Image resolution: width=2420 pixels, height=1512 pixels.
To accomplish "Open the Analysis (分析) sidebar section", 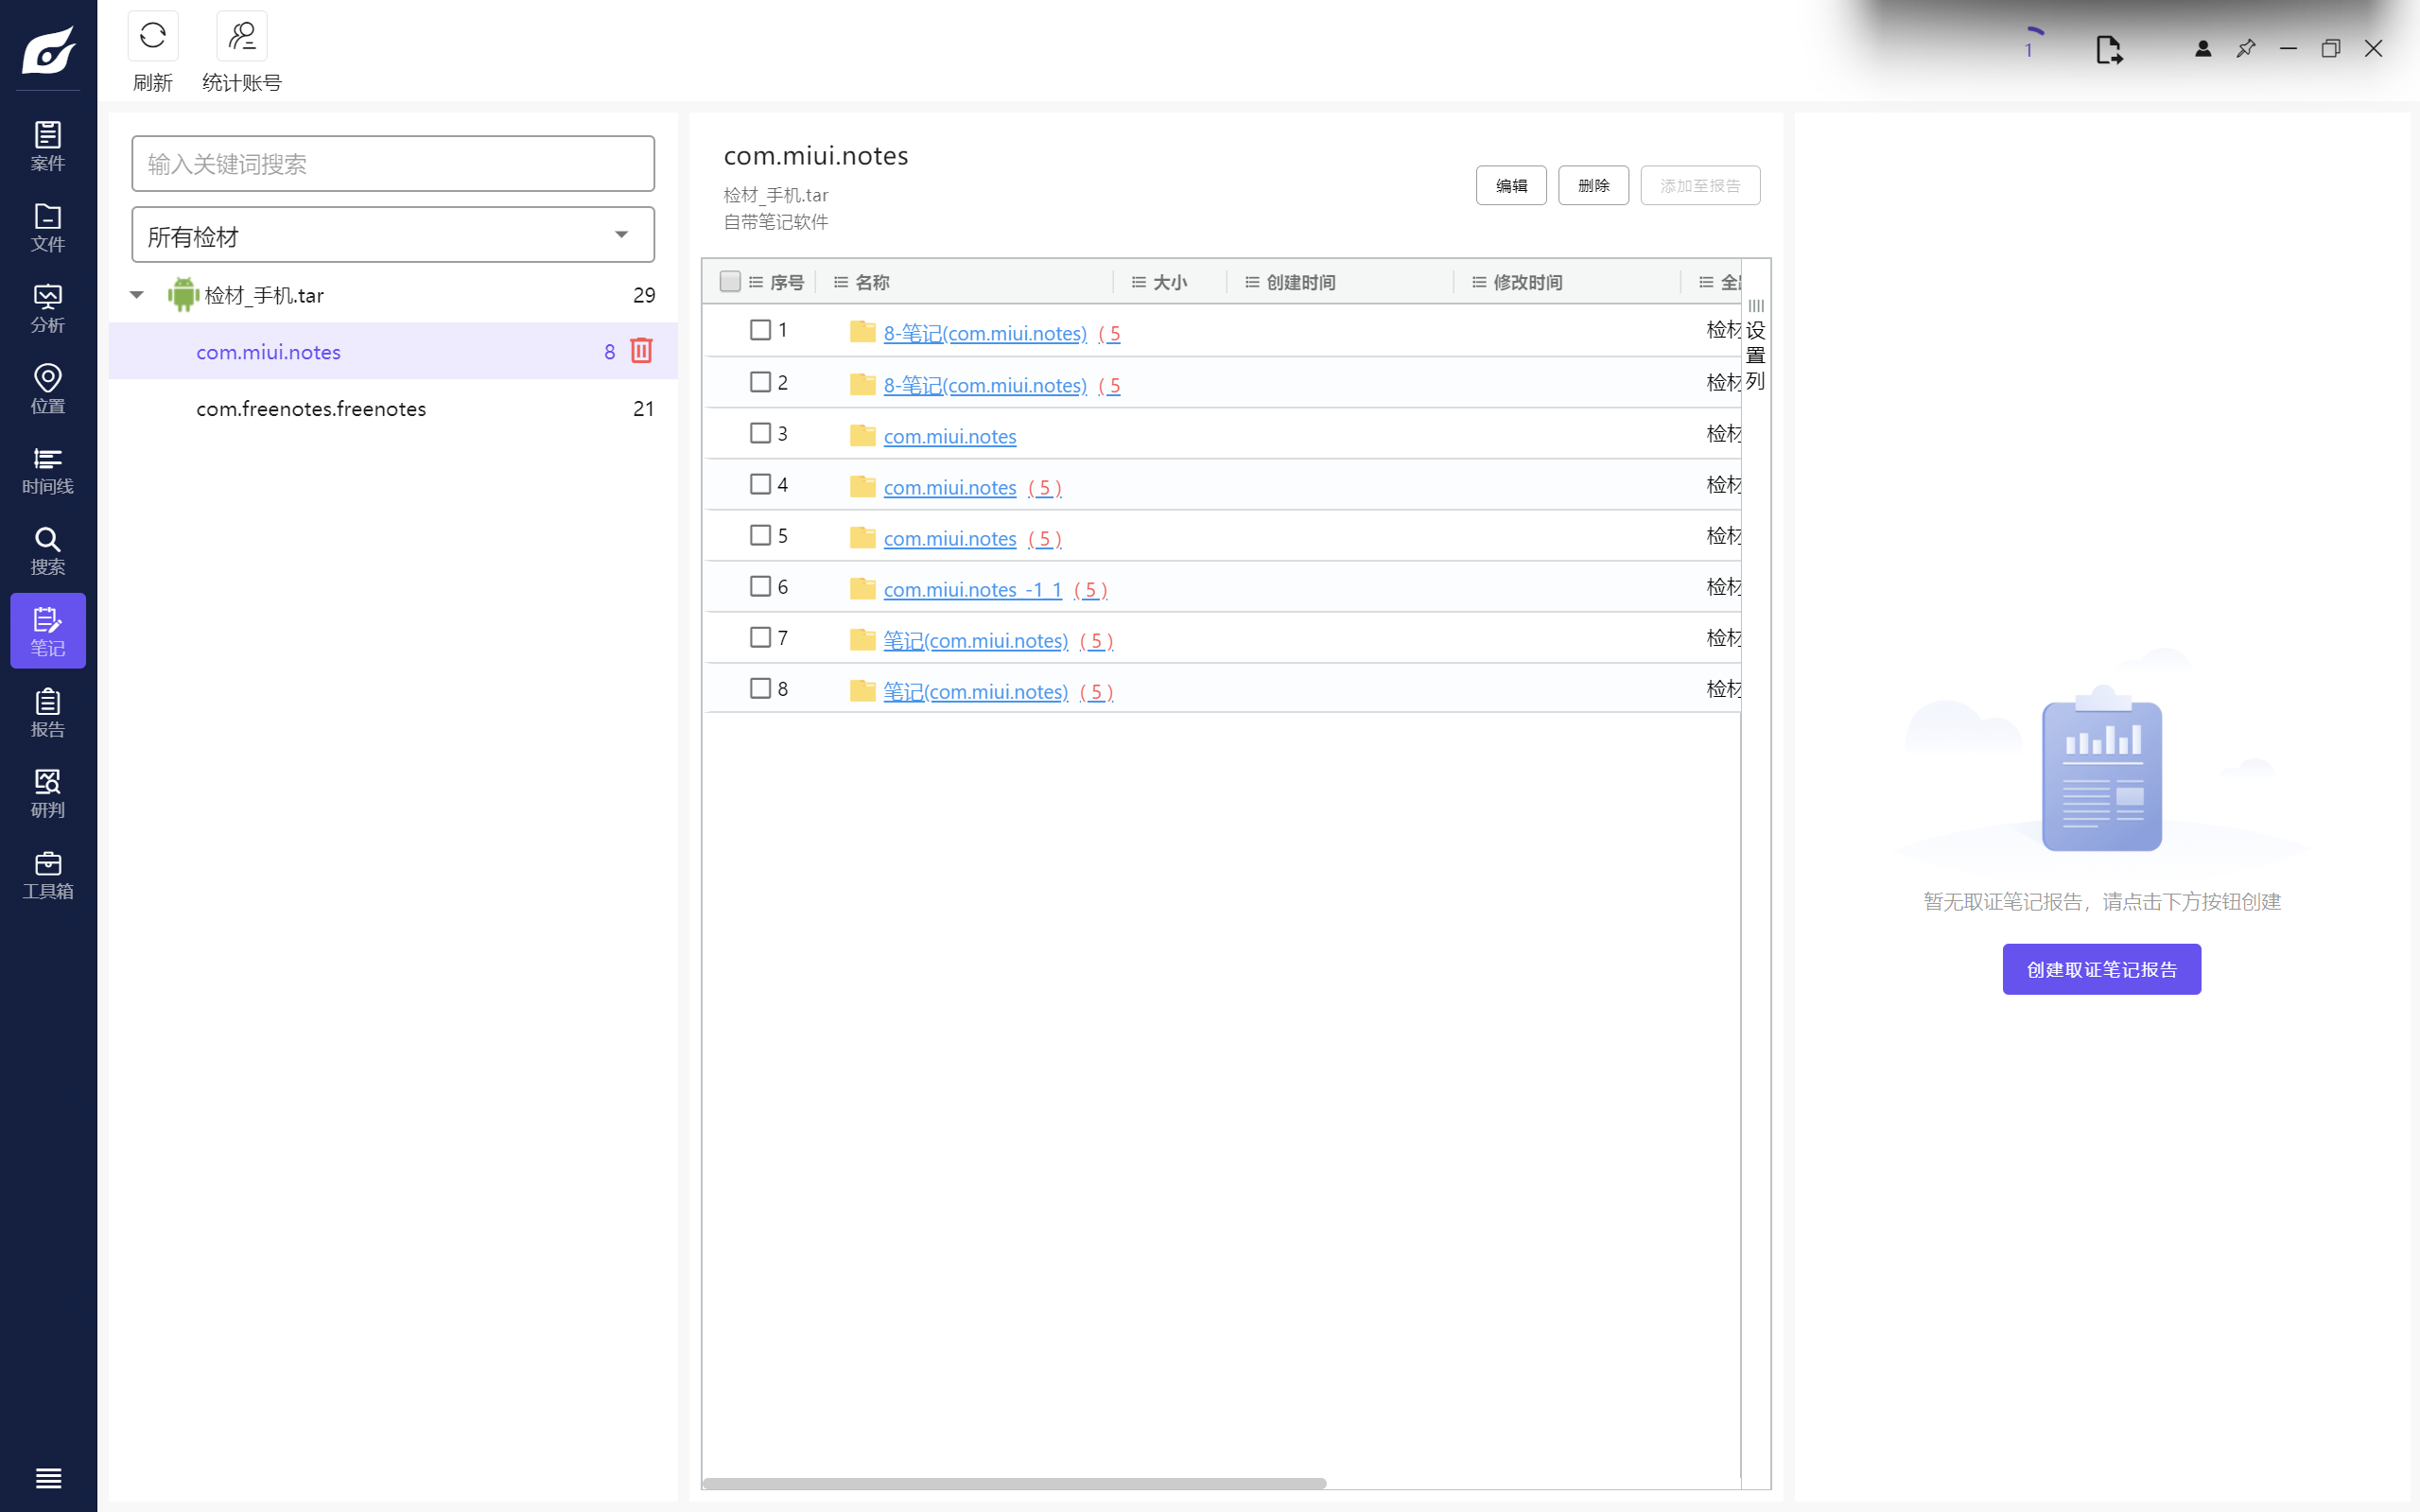I will [x=47, y=308].
